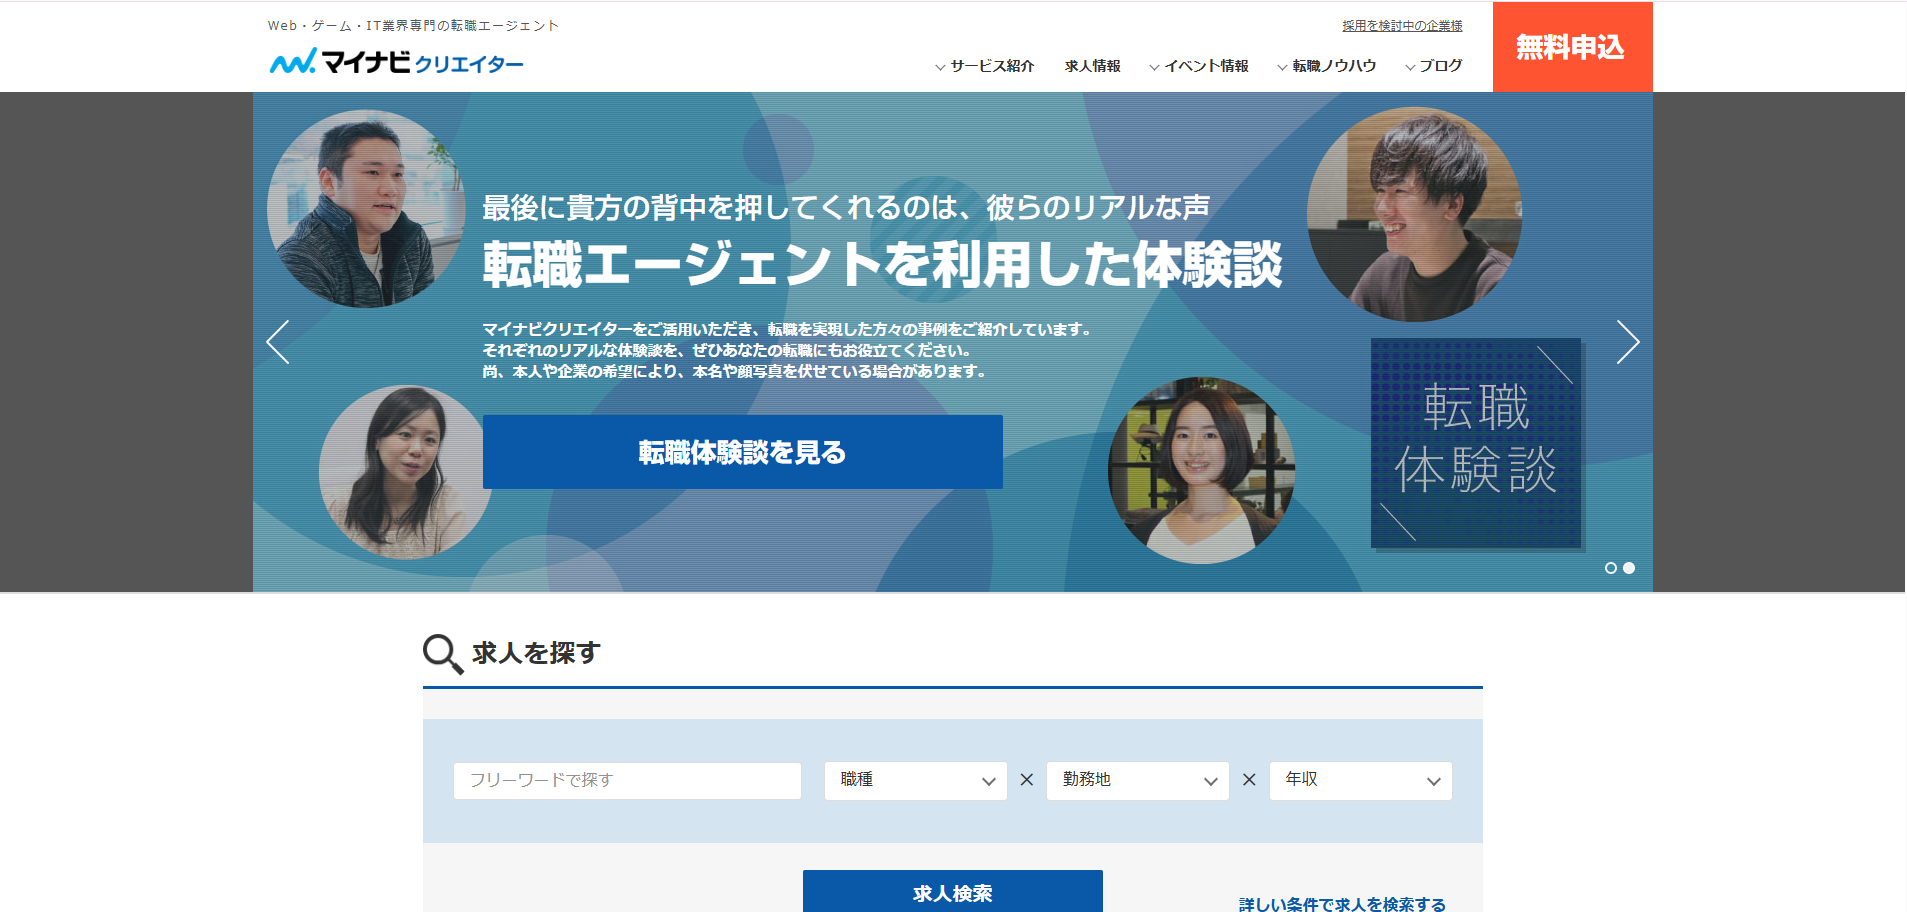Screen dimensions: 1907x912
Task: Open the 採用を検討中の企業様 link
Action: tap(1402, 26)
